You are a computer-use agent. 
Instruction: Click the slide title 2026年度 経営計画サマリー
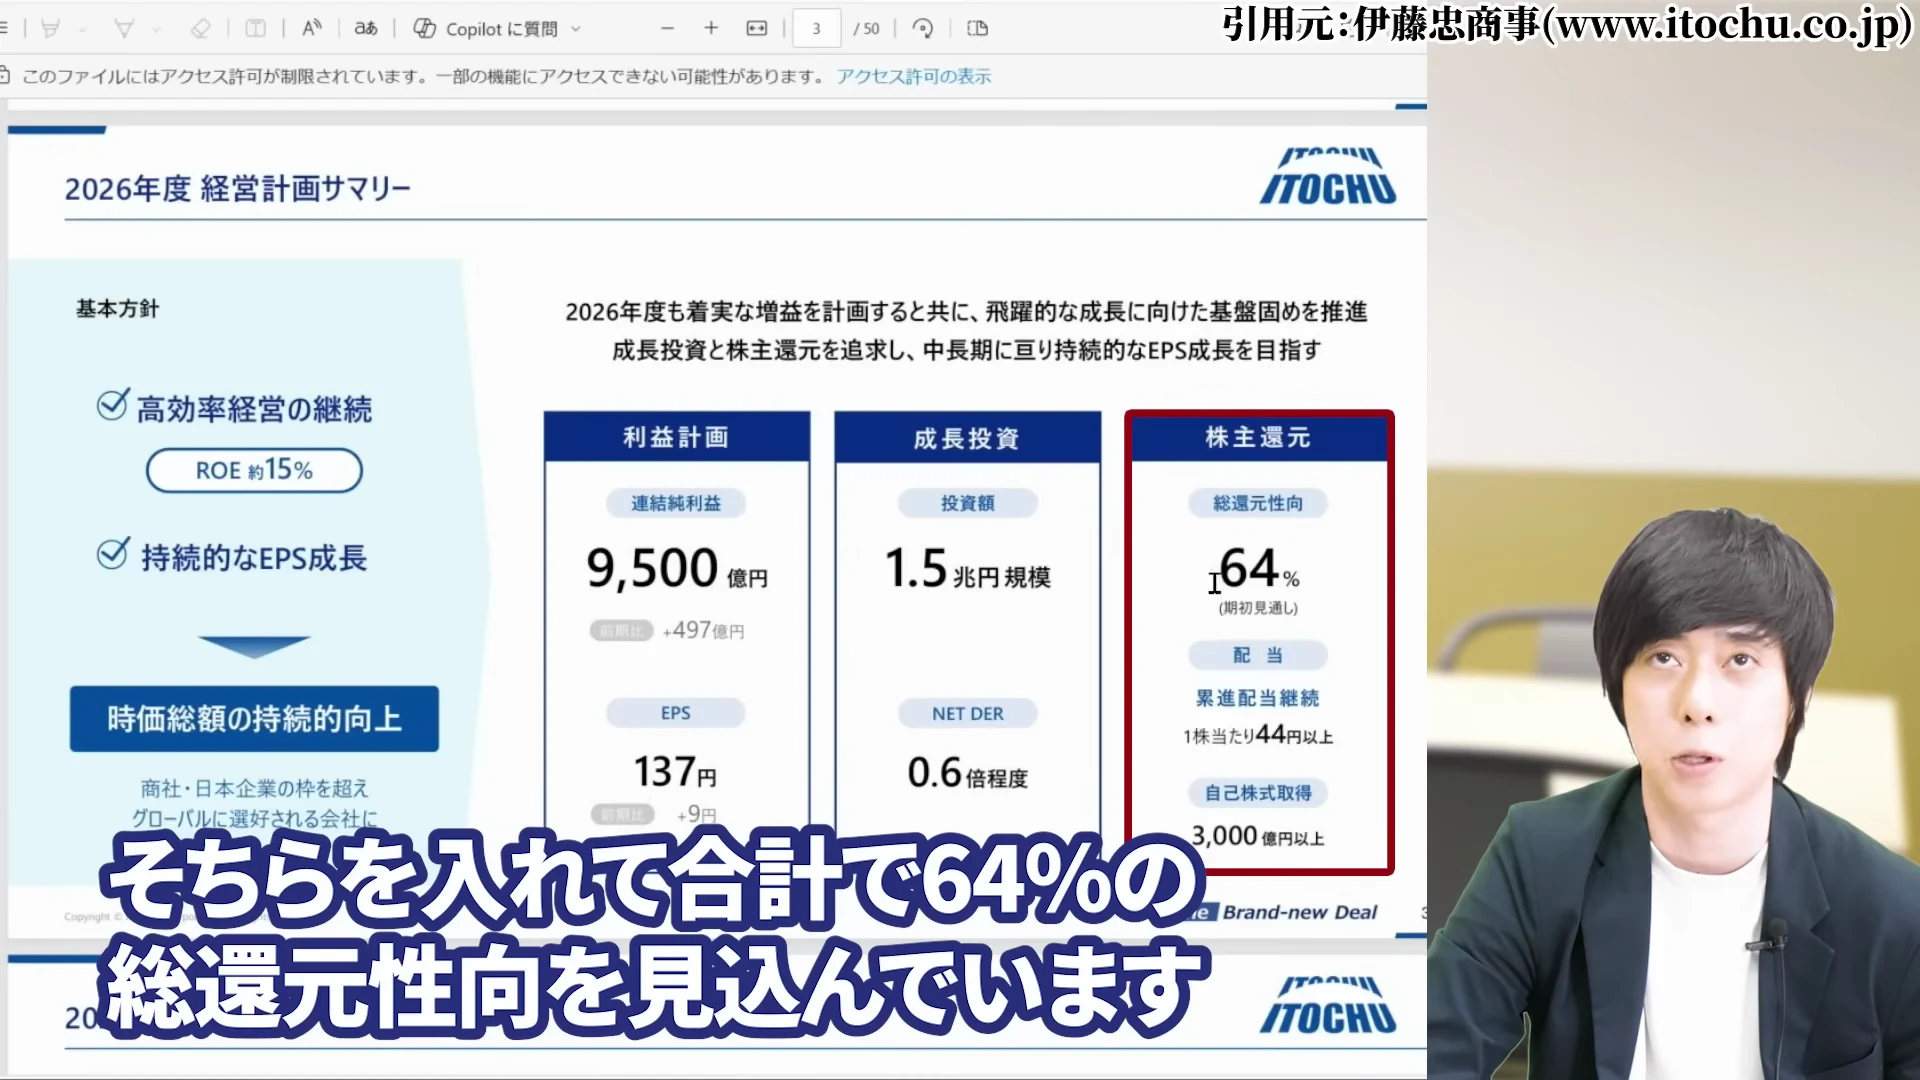point(238,188)
